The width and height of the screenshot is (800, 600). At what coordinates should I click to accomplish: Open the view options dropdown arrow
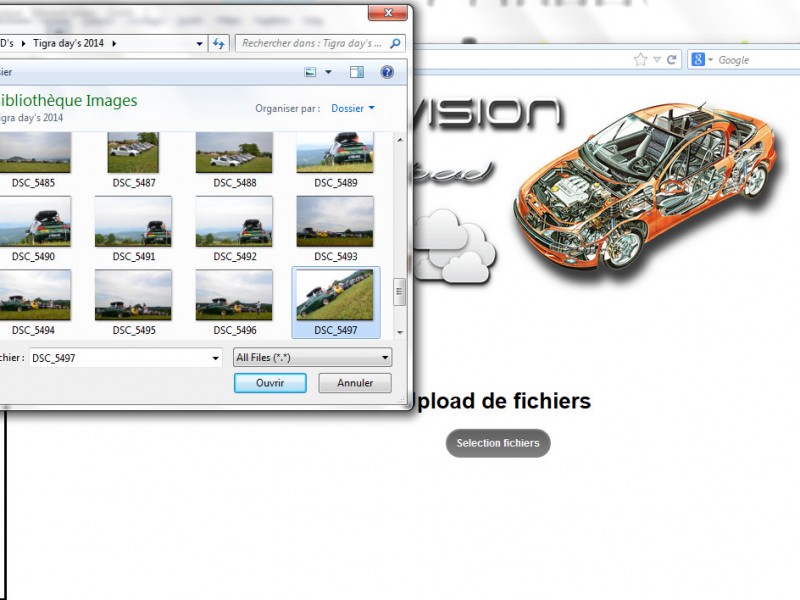[327, 72]
